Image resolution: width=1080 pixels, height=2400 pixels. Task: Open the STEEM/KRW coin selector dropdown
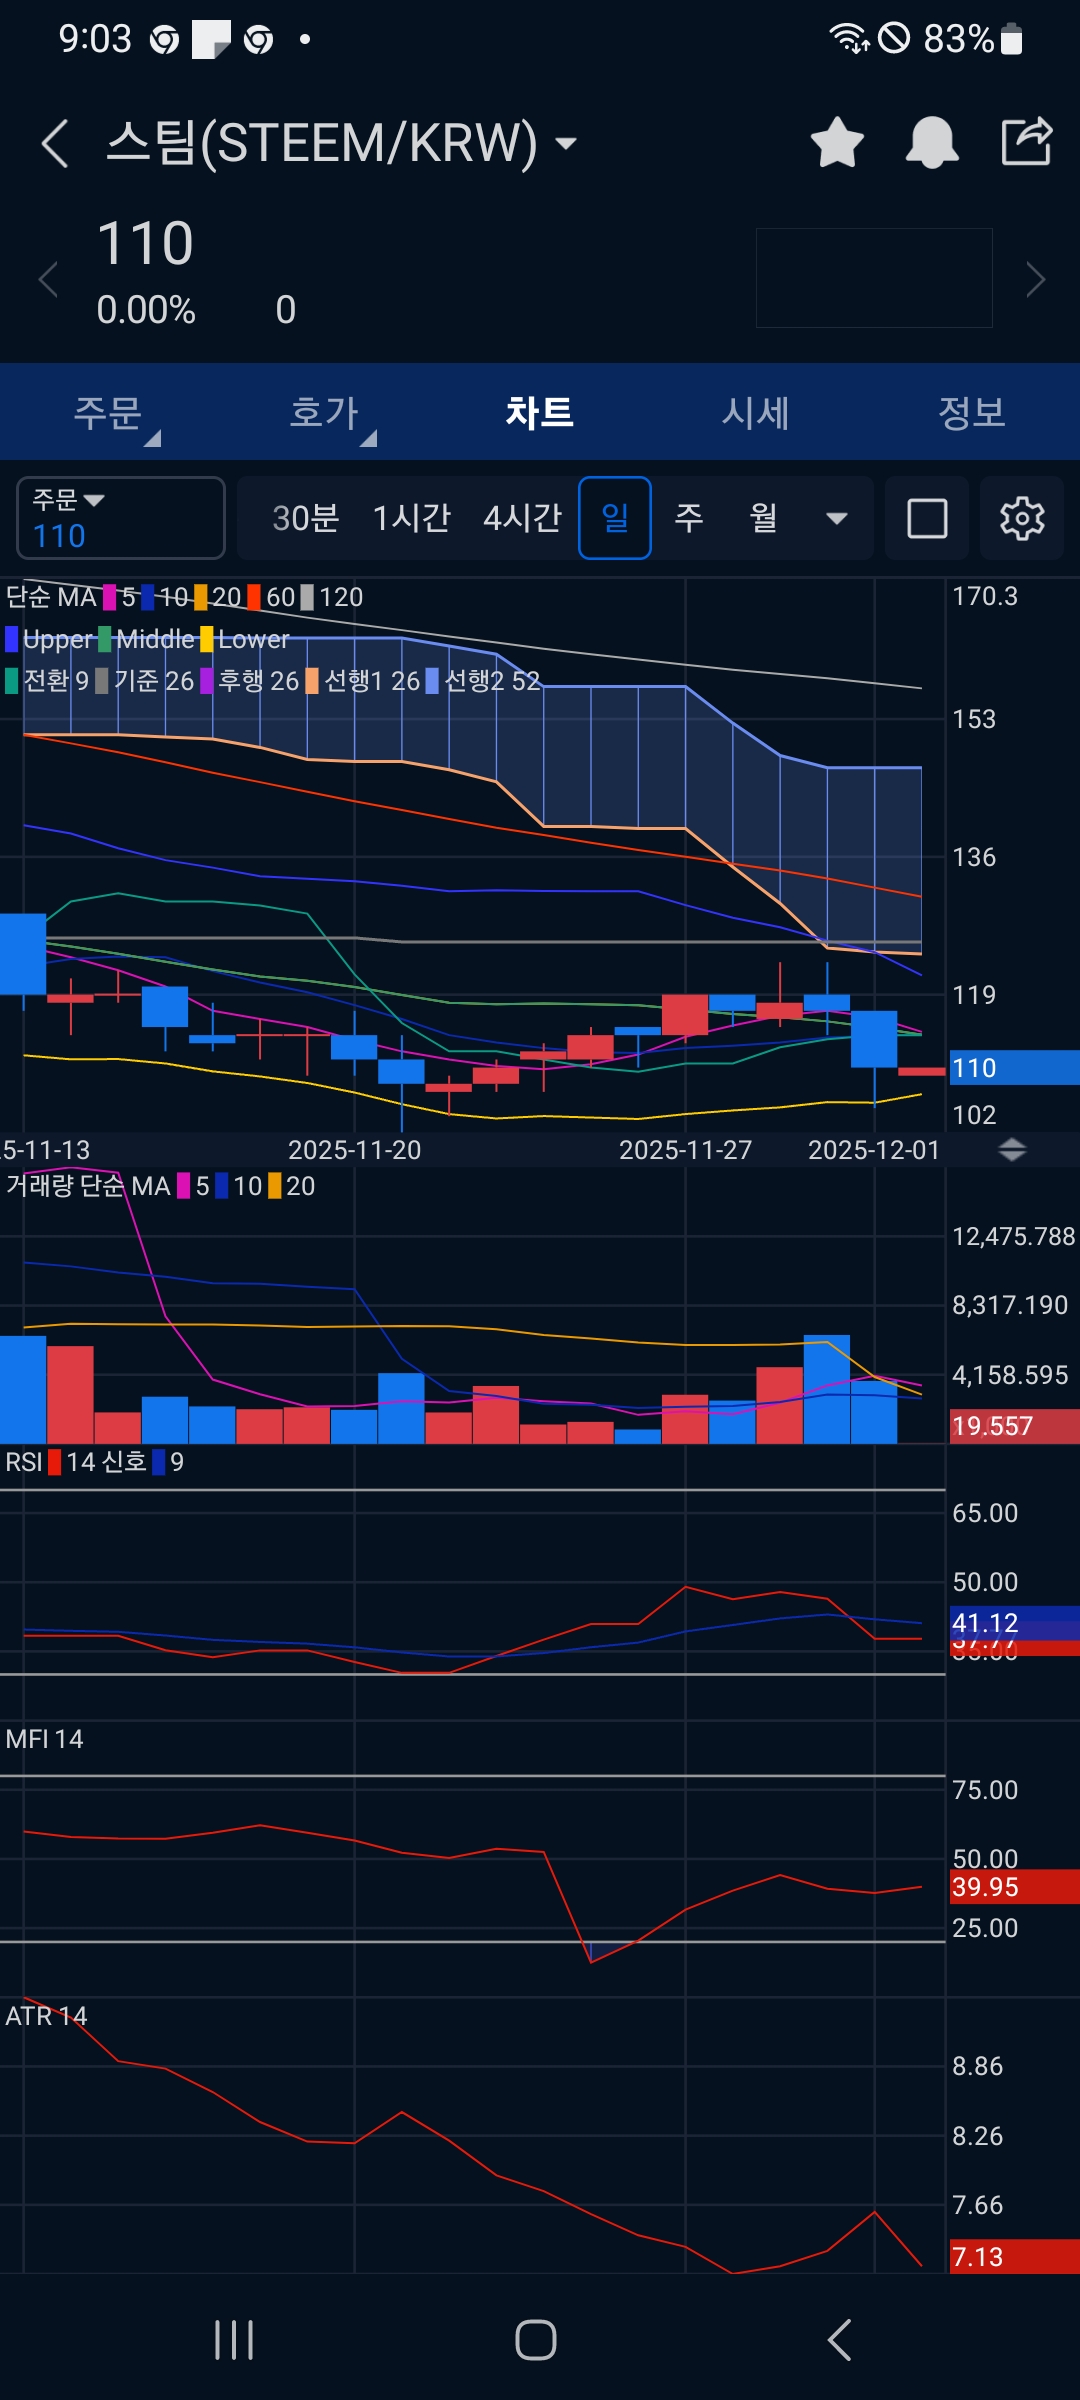tap(342, 143)
